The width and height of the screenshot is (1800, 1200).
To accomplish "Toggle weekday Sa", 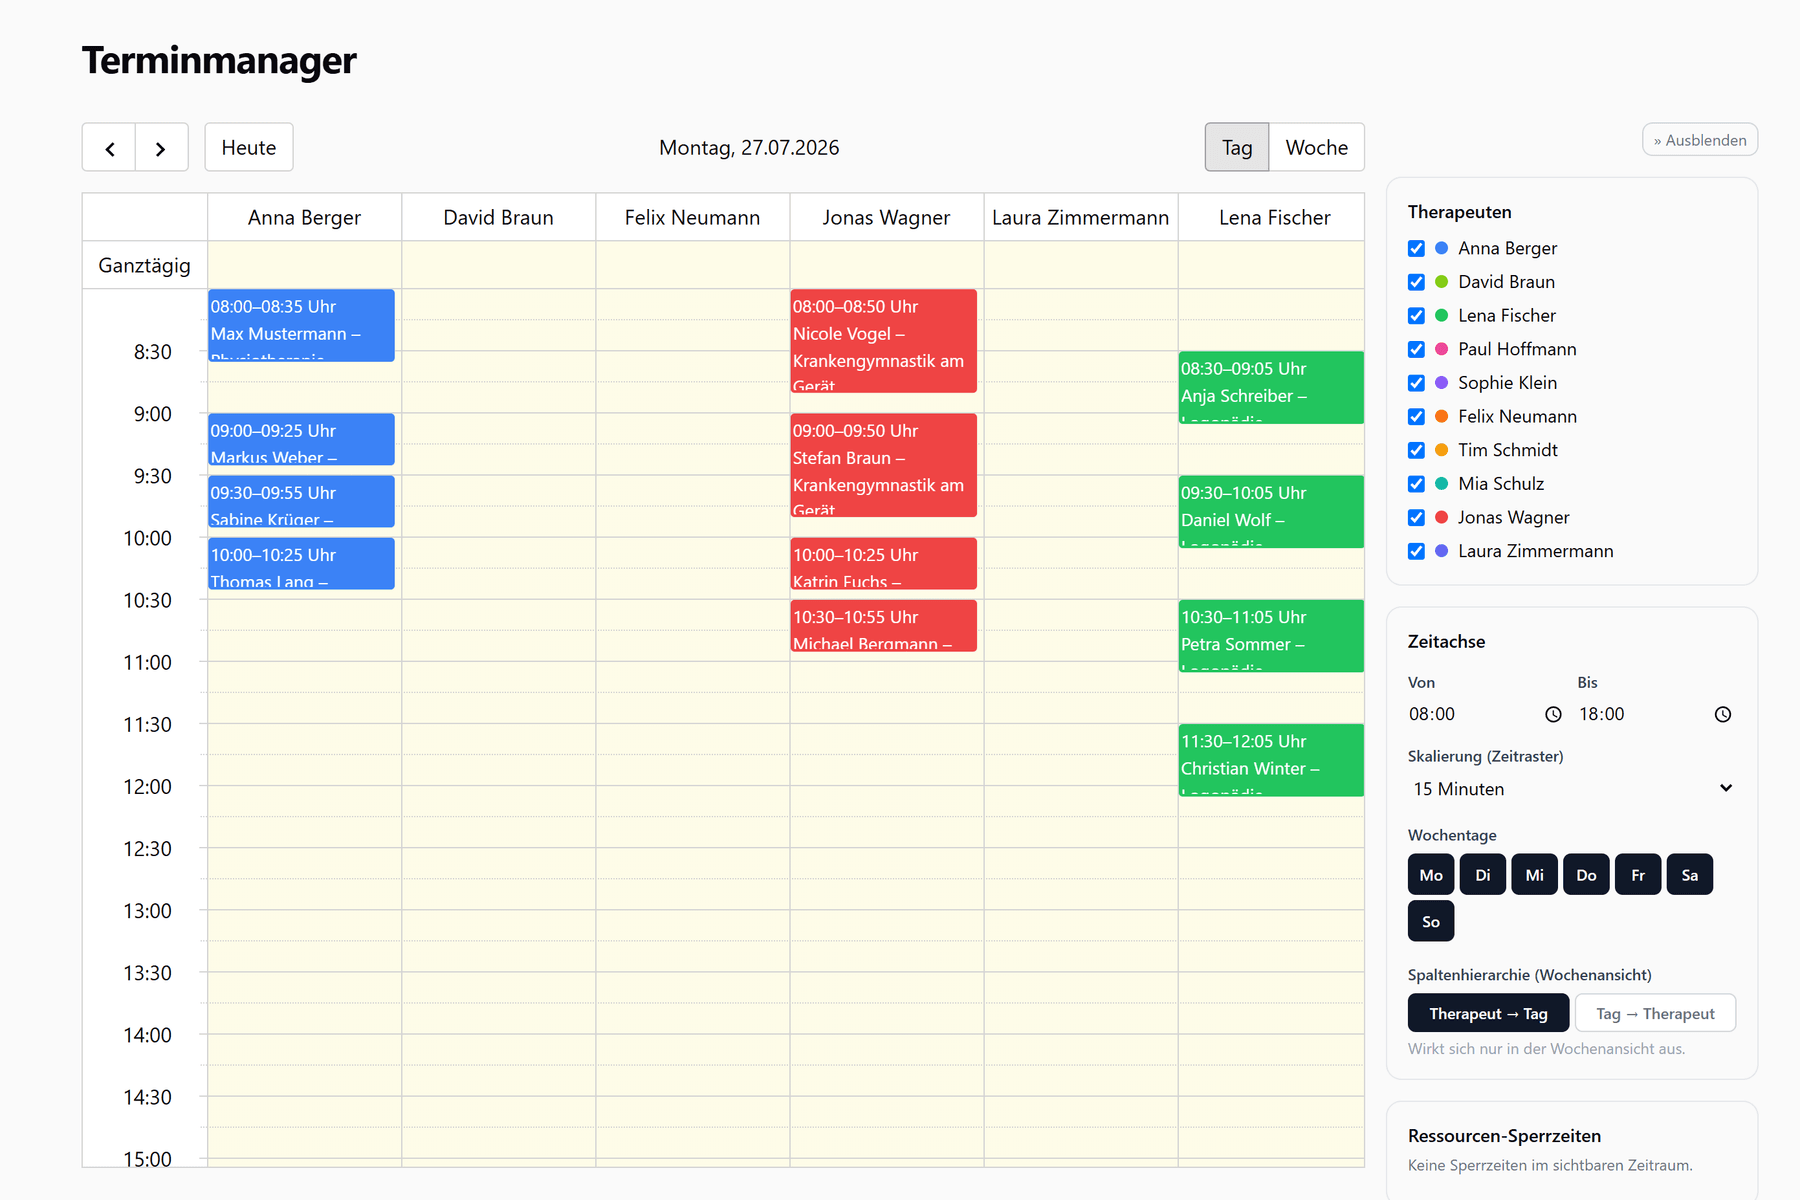I will (1690, 875).
